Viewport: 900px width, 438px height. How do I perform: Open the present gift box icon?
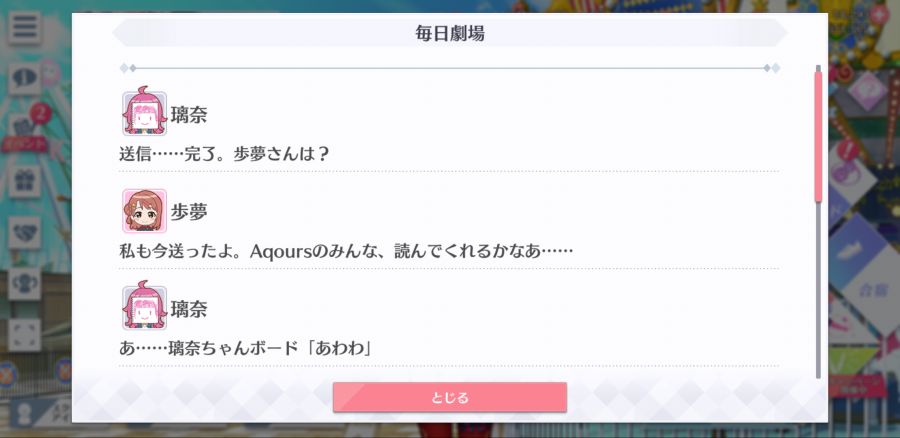click(25, 181)
